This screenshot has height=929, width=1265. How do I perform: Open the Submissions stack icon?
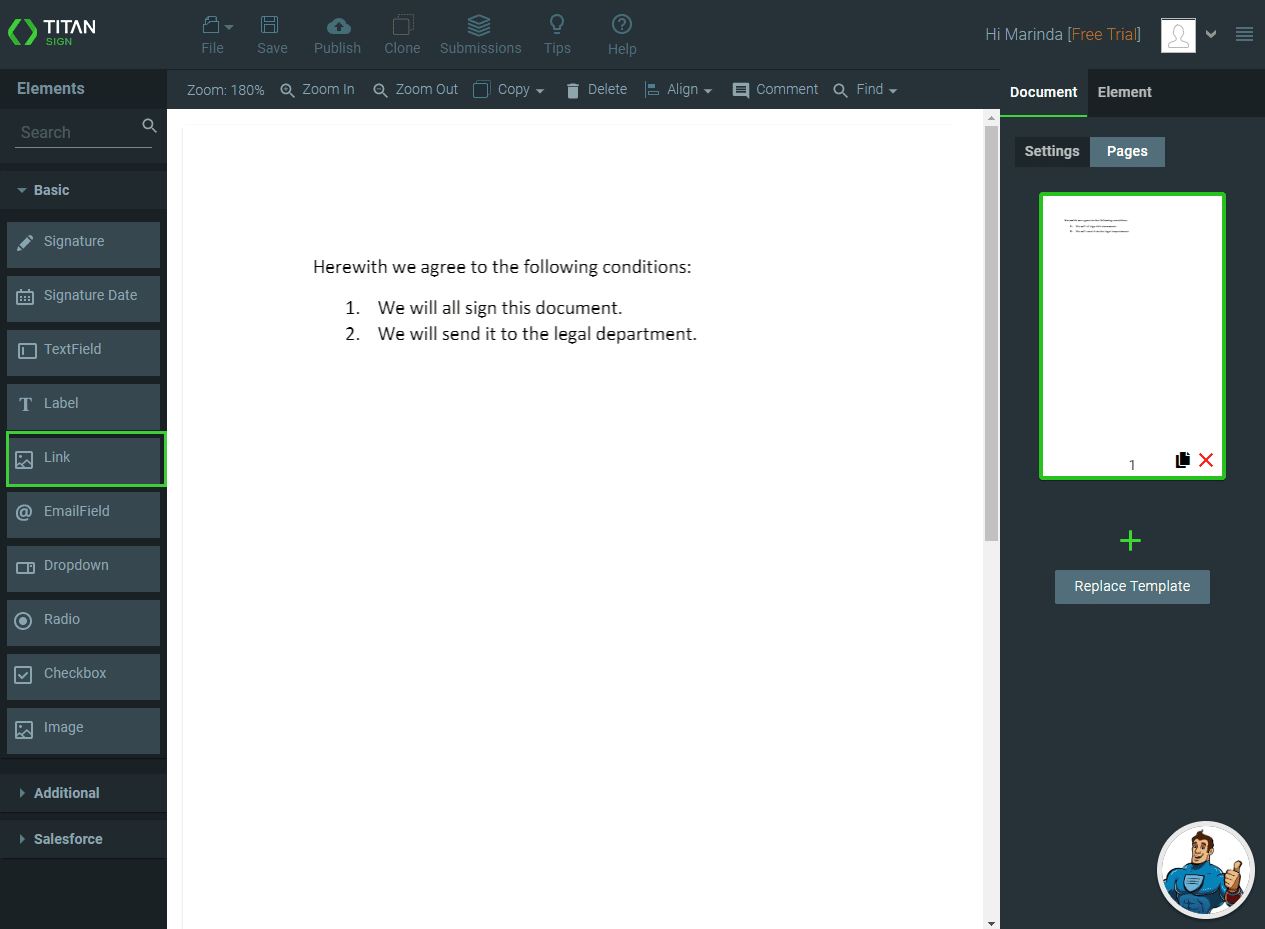(480, 26)
